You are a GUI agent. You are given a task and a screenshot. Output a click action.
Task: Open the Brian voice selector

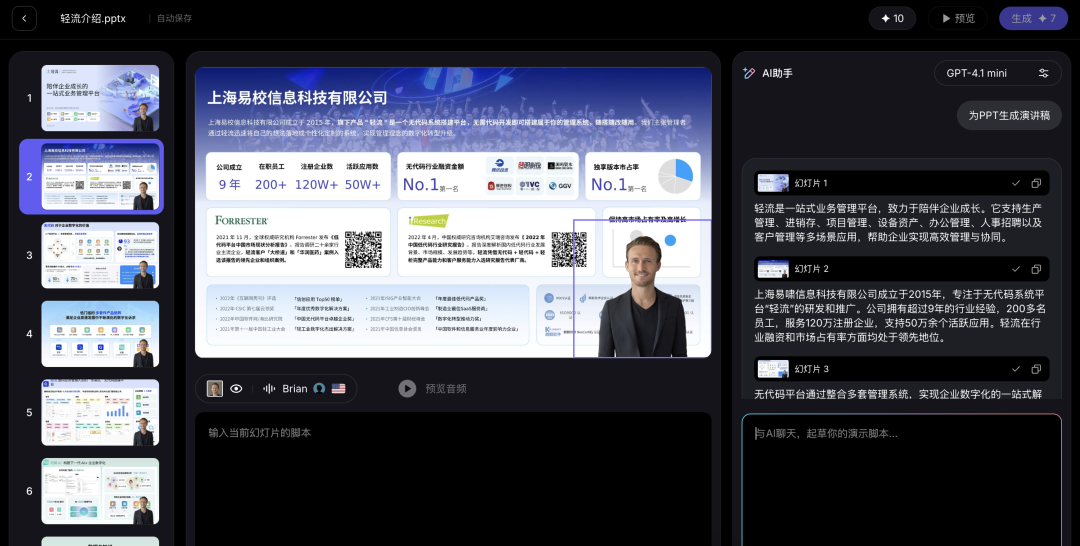pyautogui.click(x=295, y=388)
